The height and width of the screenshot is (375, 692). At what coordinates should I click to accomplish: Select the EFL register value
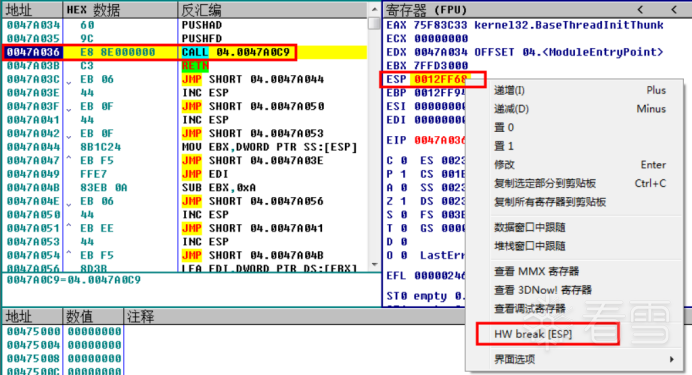pos(440,276)
